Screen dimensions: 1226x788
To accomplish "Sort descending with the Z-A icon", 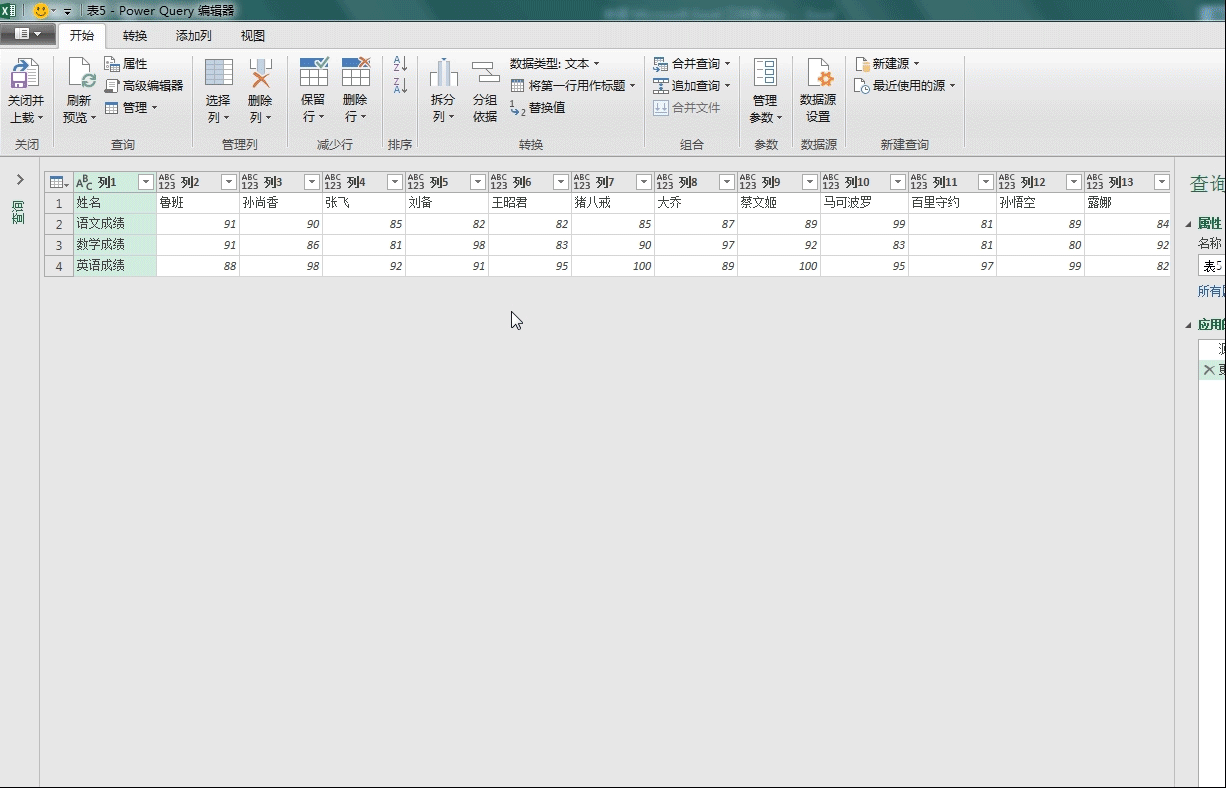I will 400,86.
